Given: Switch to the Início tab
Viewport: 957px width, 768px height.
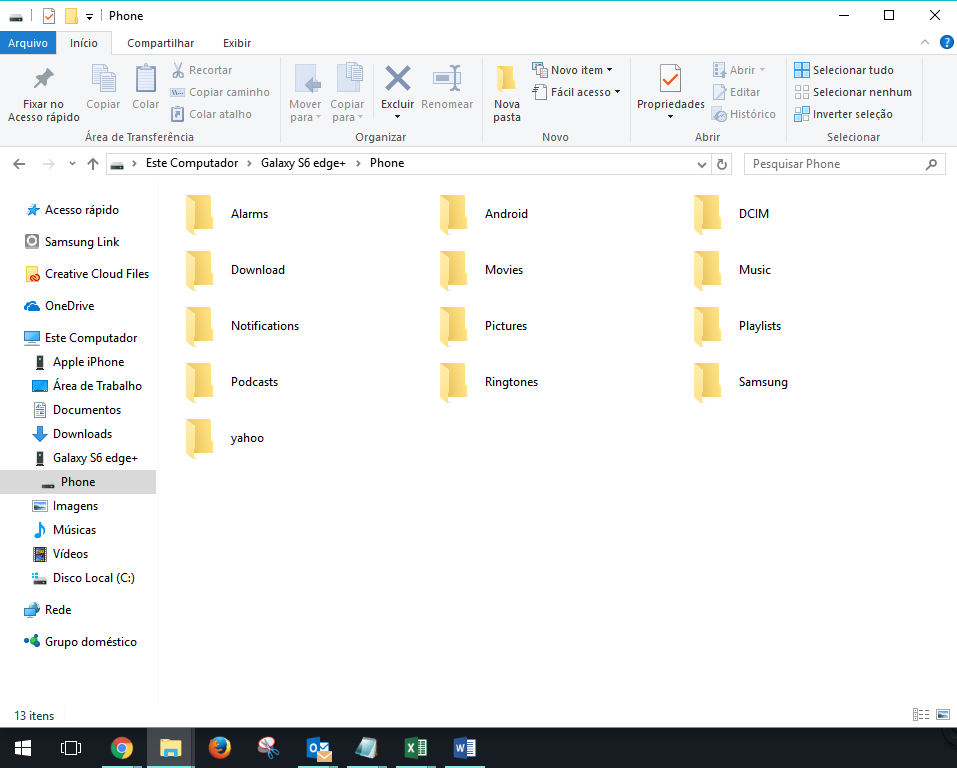Looking at the screenshot, I should click(84, 43).
